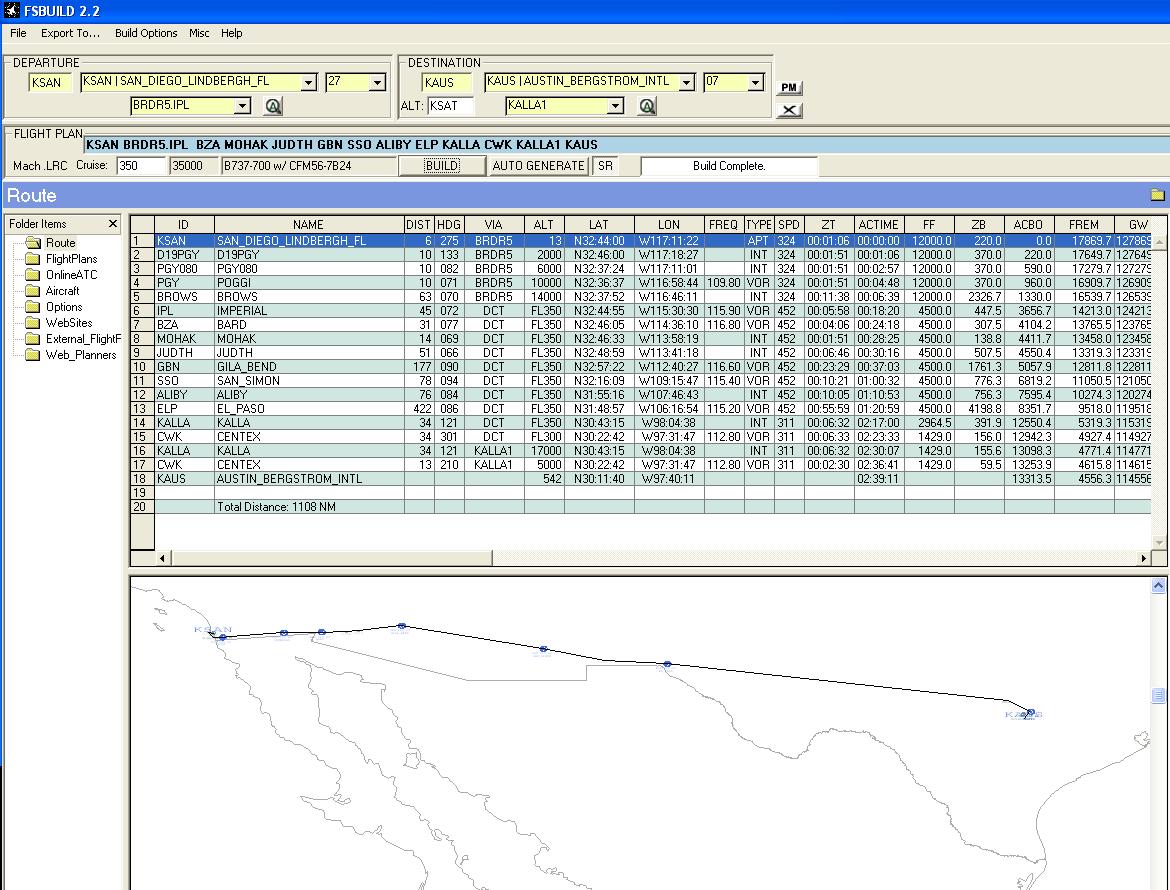This screenshot has width=1170, height=890.
Task: Expand the departure airport name dropdown
Action: coord(308,82)
